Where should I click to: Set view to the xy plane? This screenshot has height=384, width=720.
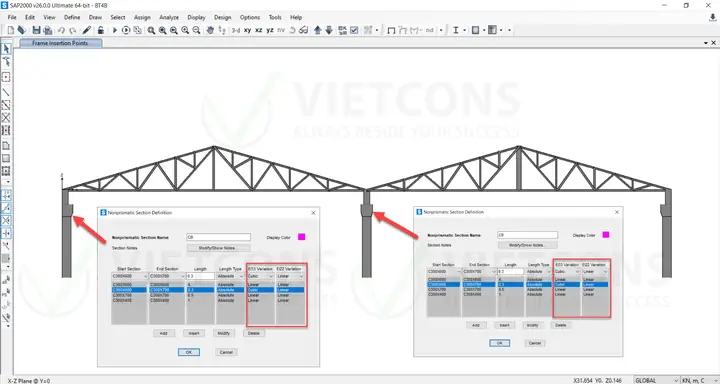point(248,30)
